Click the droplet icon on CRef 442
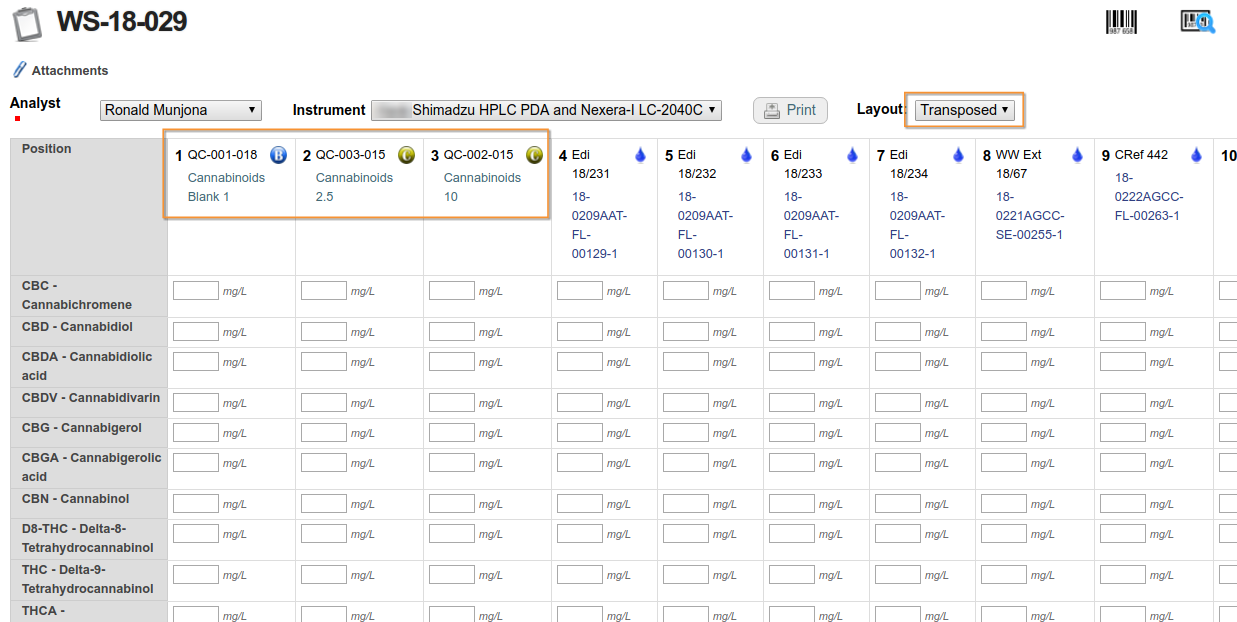The image size is (1237, 622). 1196,154
